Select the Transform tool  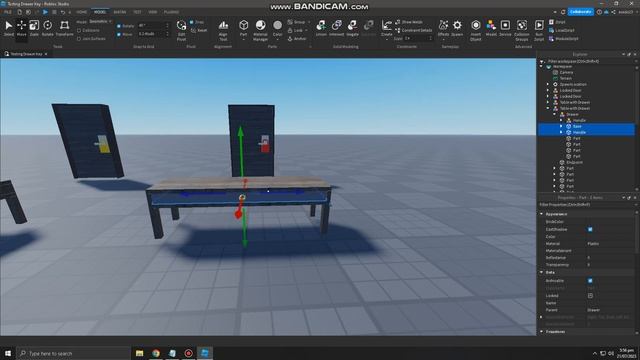click(64, 28)
